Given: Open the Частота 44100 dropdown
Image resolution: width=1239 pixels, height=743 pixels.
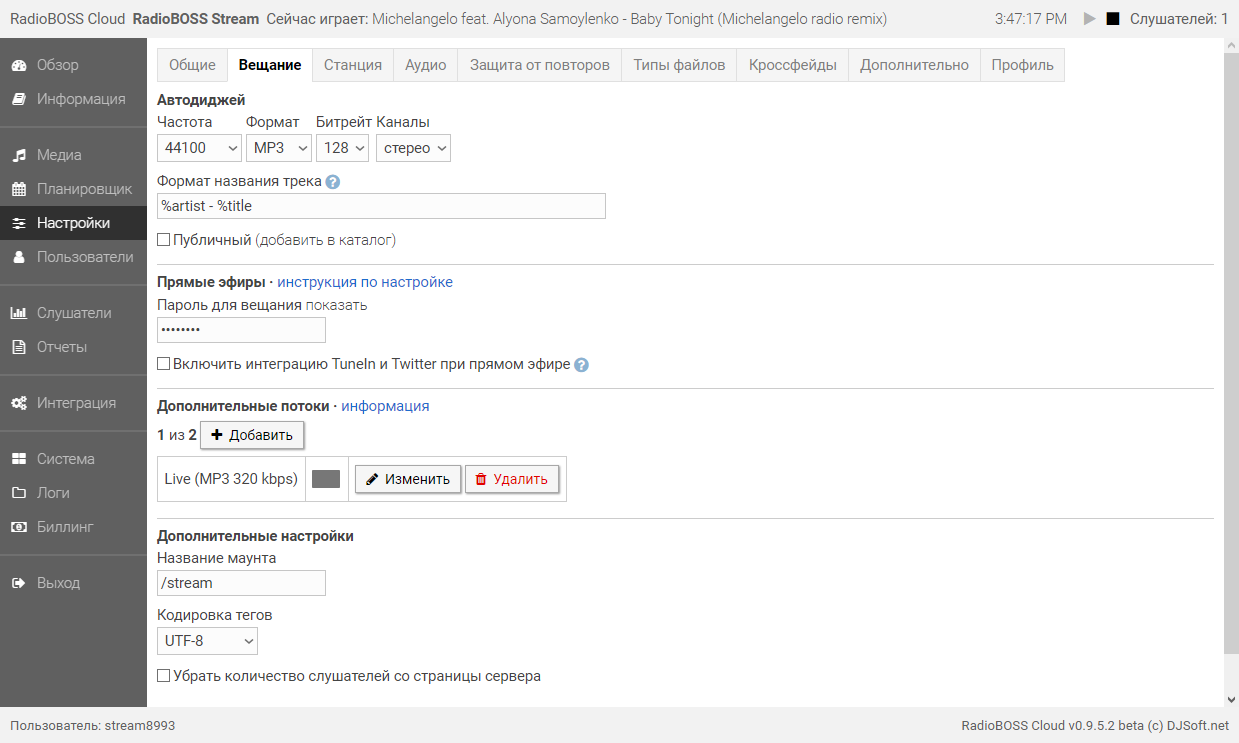Looking at the screenshot, I should [x=199, y=148].
